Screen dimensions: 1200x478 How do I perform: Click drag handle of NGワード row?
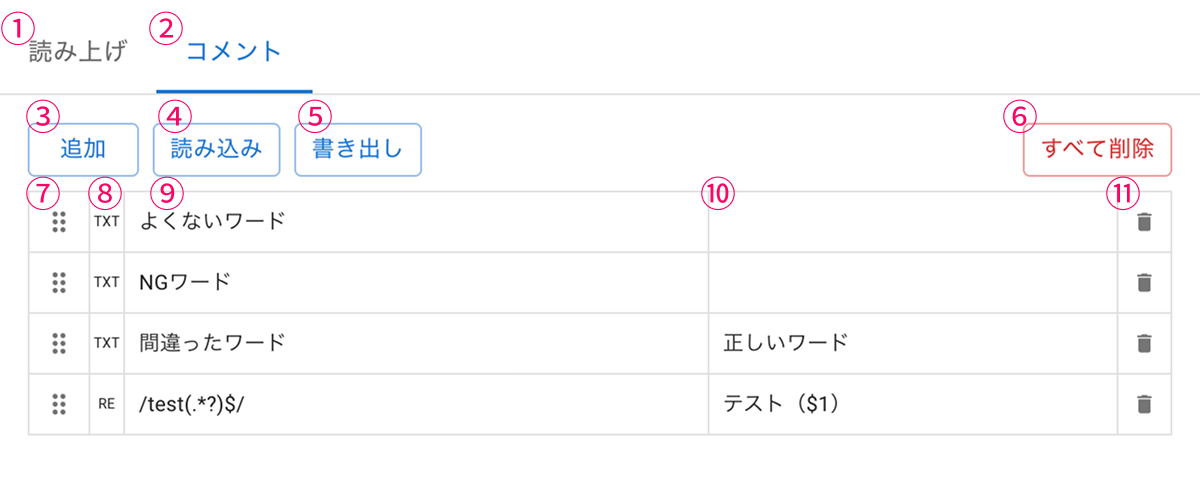[59, 283]
